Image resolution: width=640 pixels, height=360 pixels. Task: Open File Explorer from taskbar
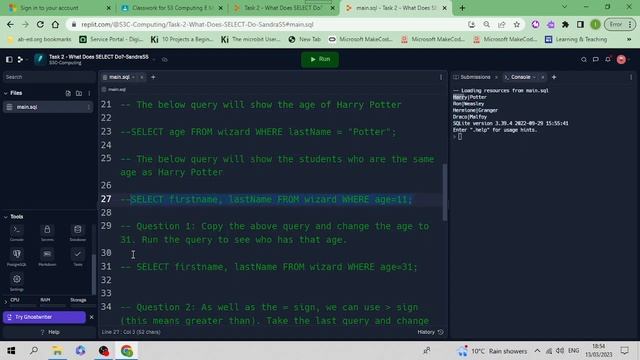tap(57, 351)
